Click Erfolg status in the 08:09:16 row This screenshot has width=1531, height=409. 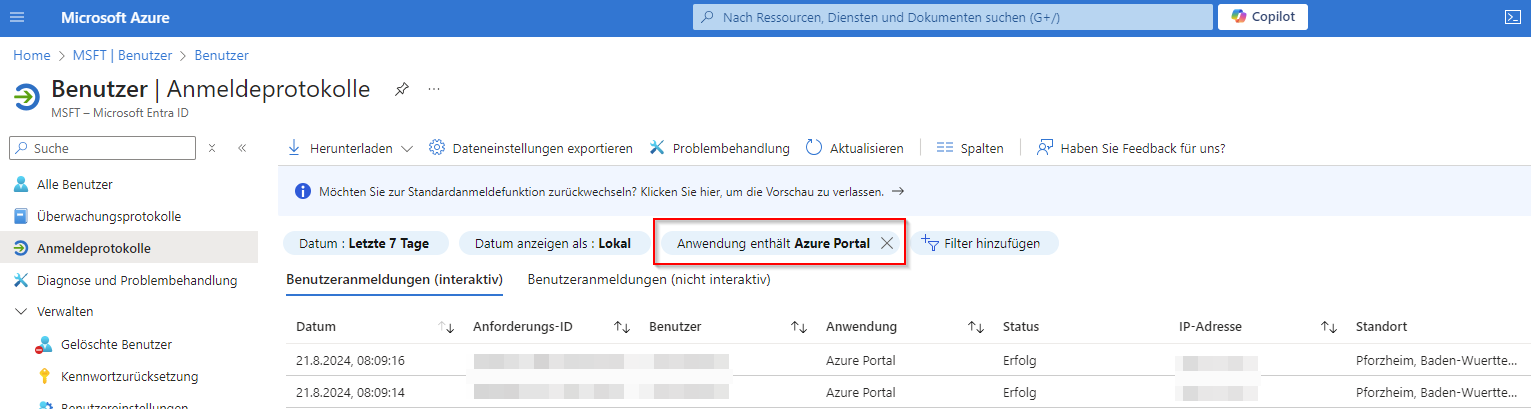pos(1019,360)
